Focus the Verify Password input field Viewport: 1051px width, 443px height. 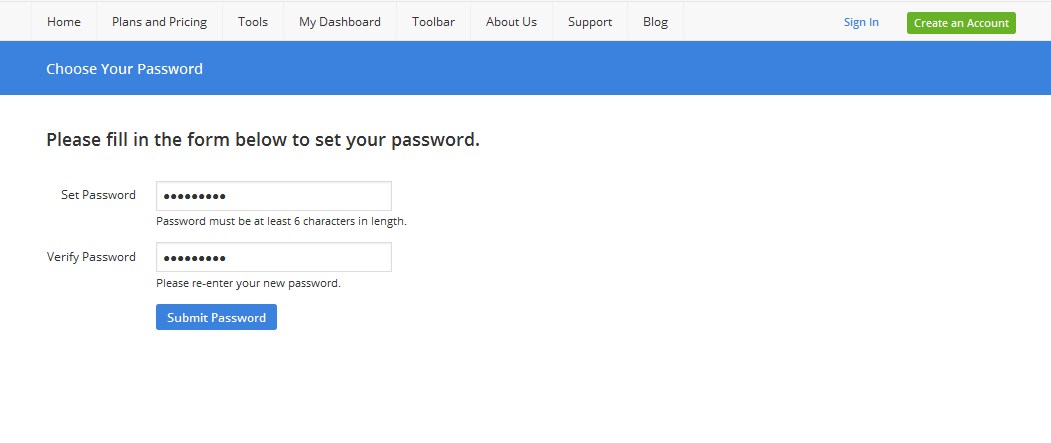tap(273, 257)
